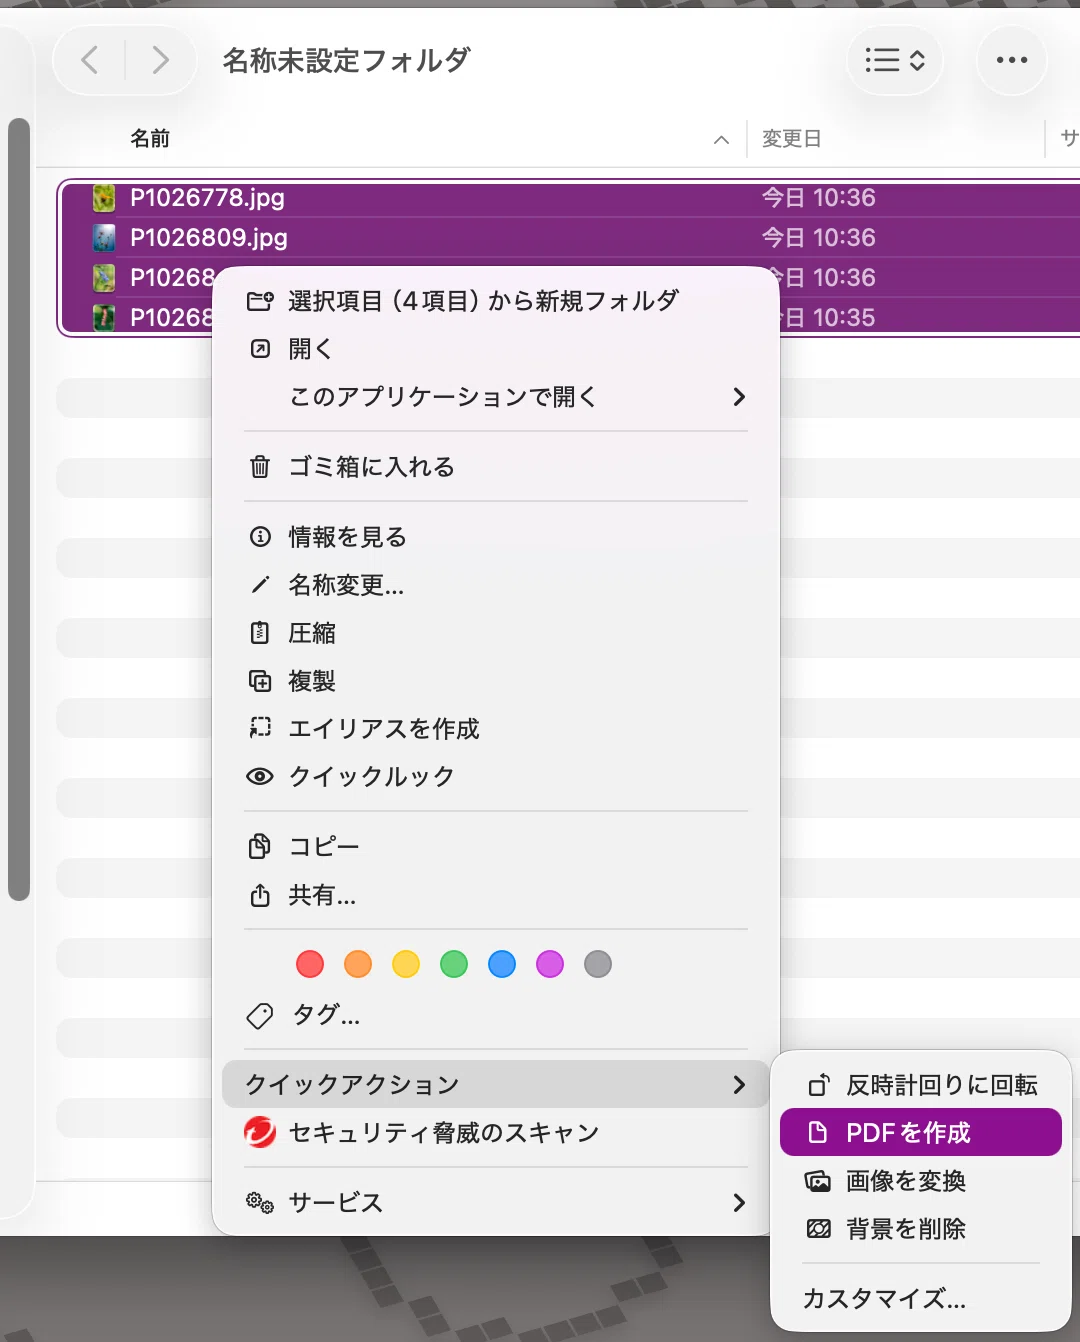1080x1342 pixels.
Task: Click the 今日 10:36 date for P1026809.jpg
Action: [819, 238]
